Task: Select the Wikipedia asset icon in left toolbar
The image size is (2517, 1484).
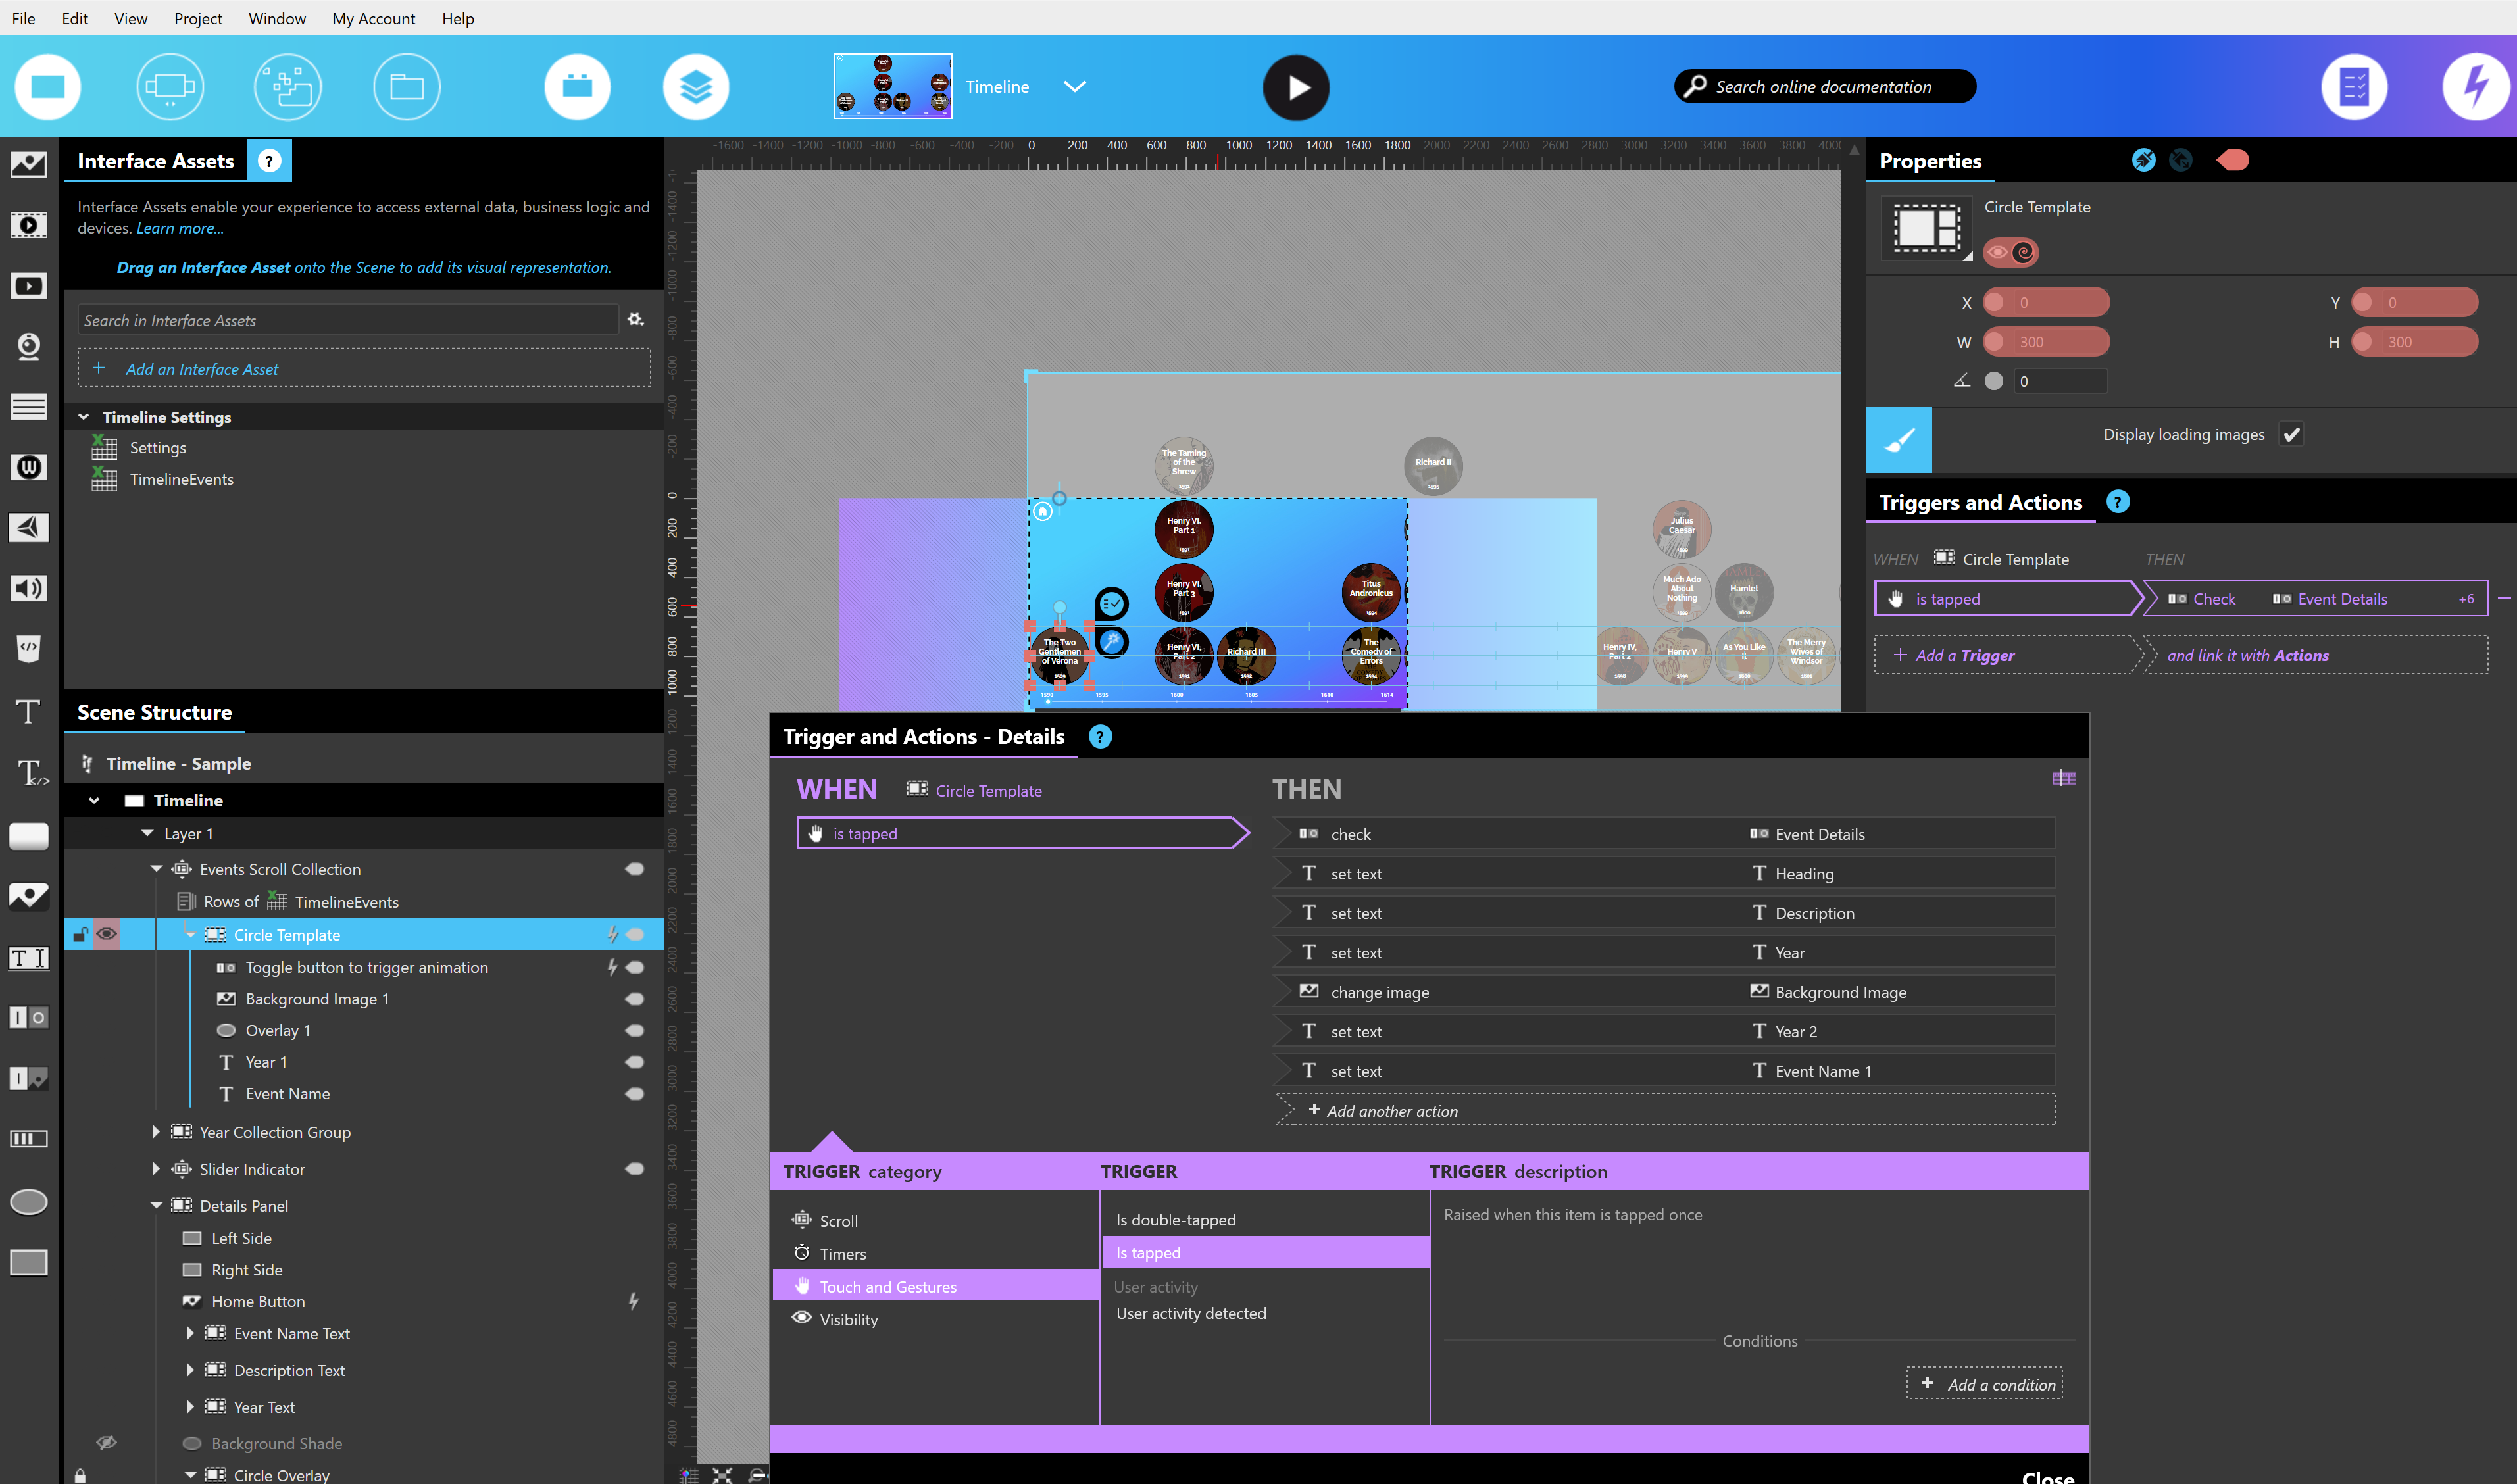Action: (x=29, y=467)
